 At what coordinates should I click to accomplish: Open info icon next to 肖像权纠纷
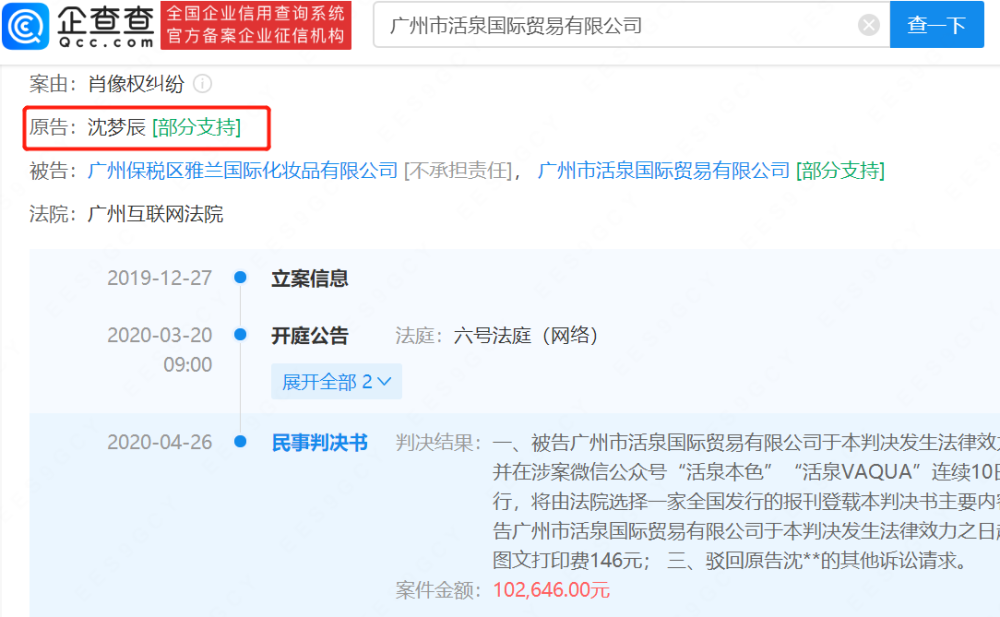coord(203,84)
